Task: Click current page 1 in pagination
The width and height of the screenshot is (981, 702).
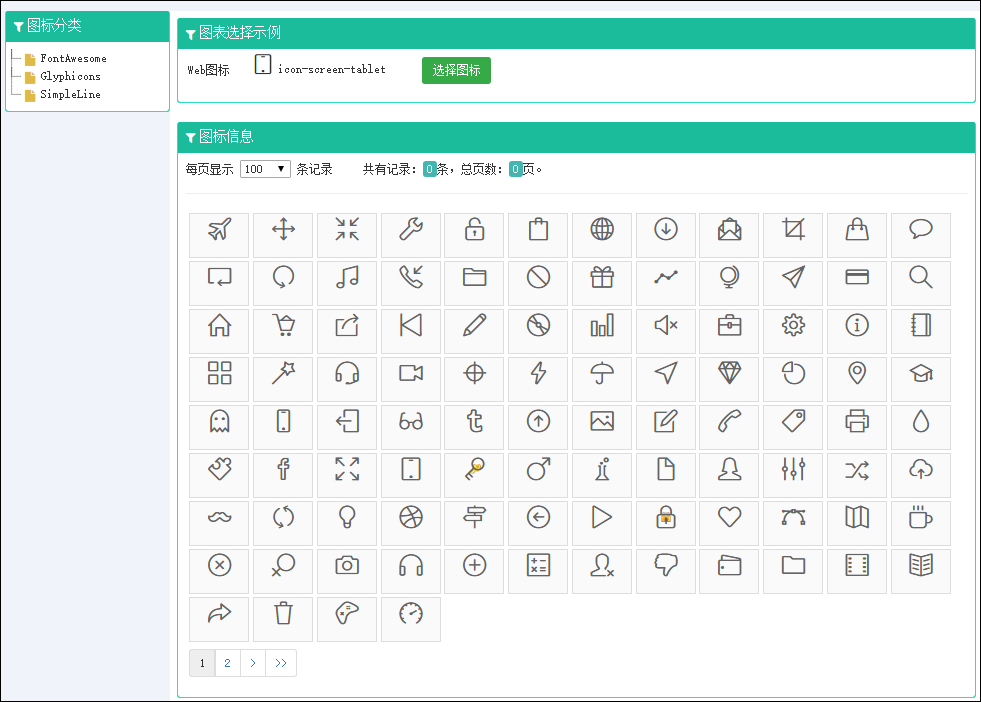Action: 202,663
